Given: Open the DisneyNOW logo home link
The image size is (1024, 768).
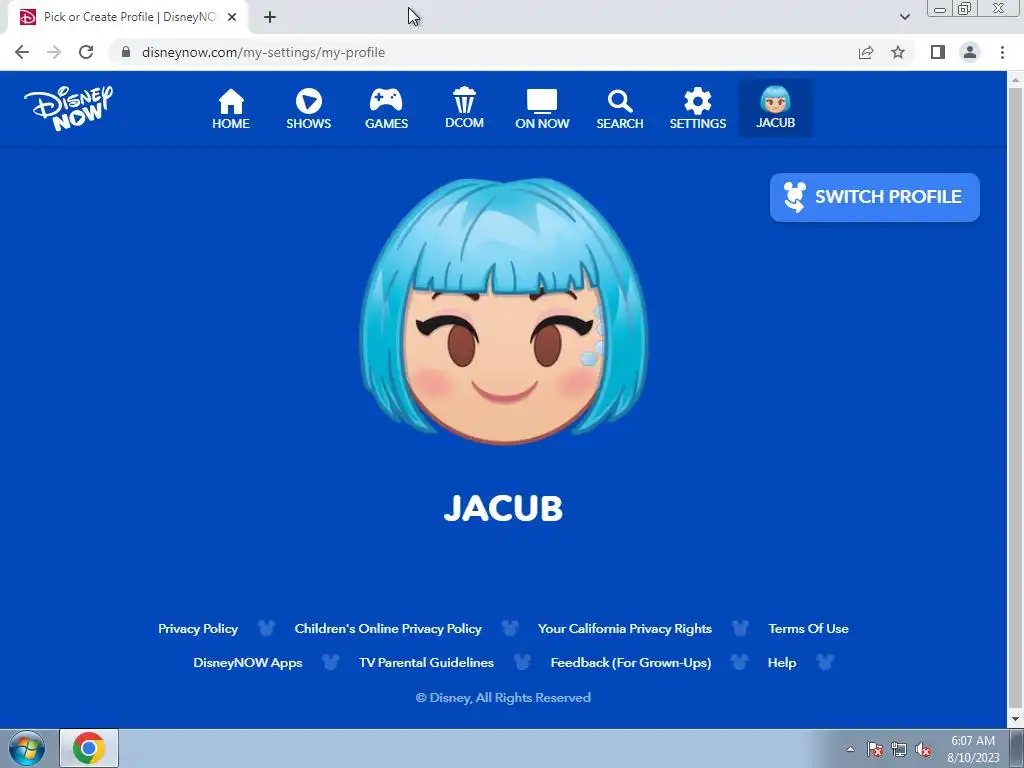Looking at the screenshot, I should pyautogui.click(x=69, y=108).
